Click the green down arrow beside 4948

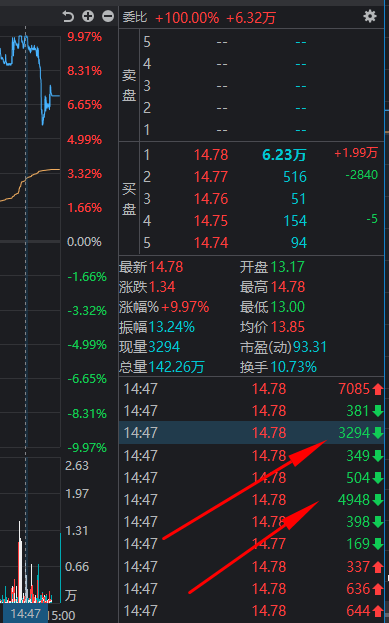(377, 500)
